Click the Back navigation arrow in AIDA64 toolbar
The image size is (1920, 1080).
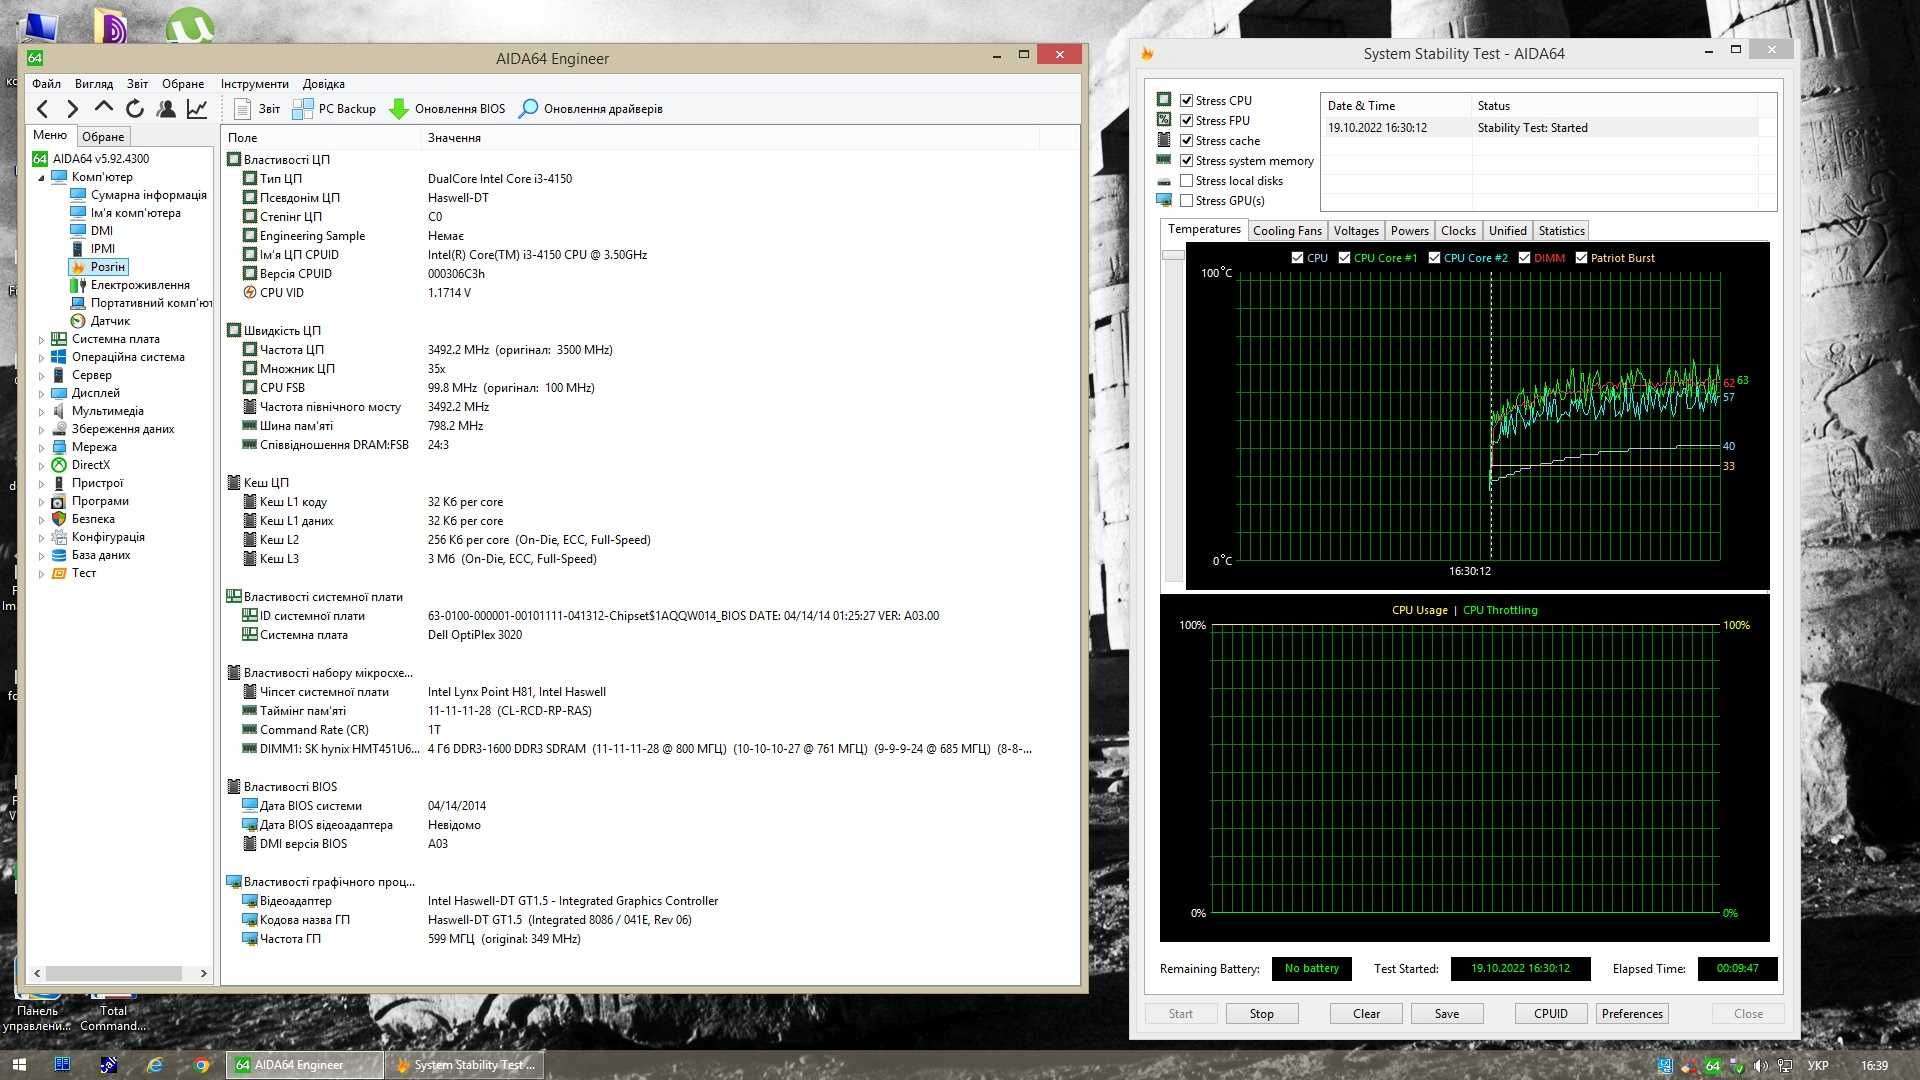pyautogui.click(x=42, y=109)
